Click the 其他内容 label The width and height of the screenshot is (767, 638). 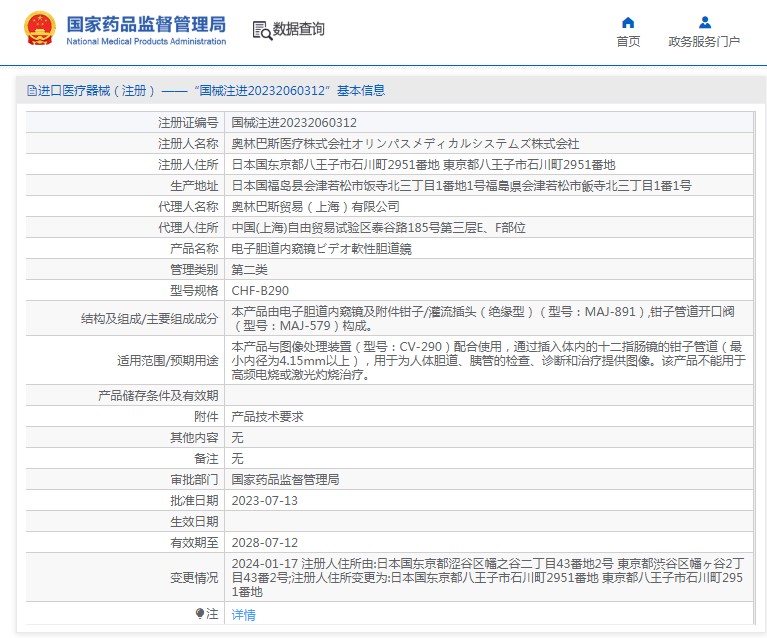click(194, 438)
